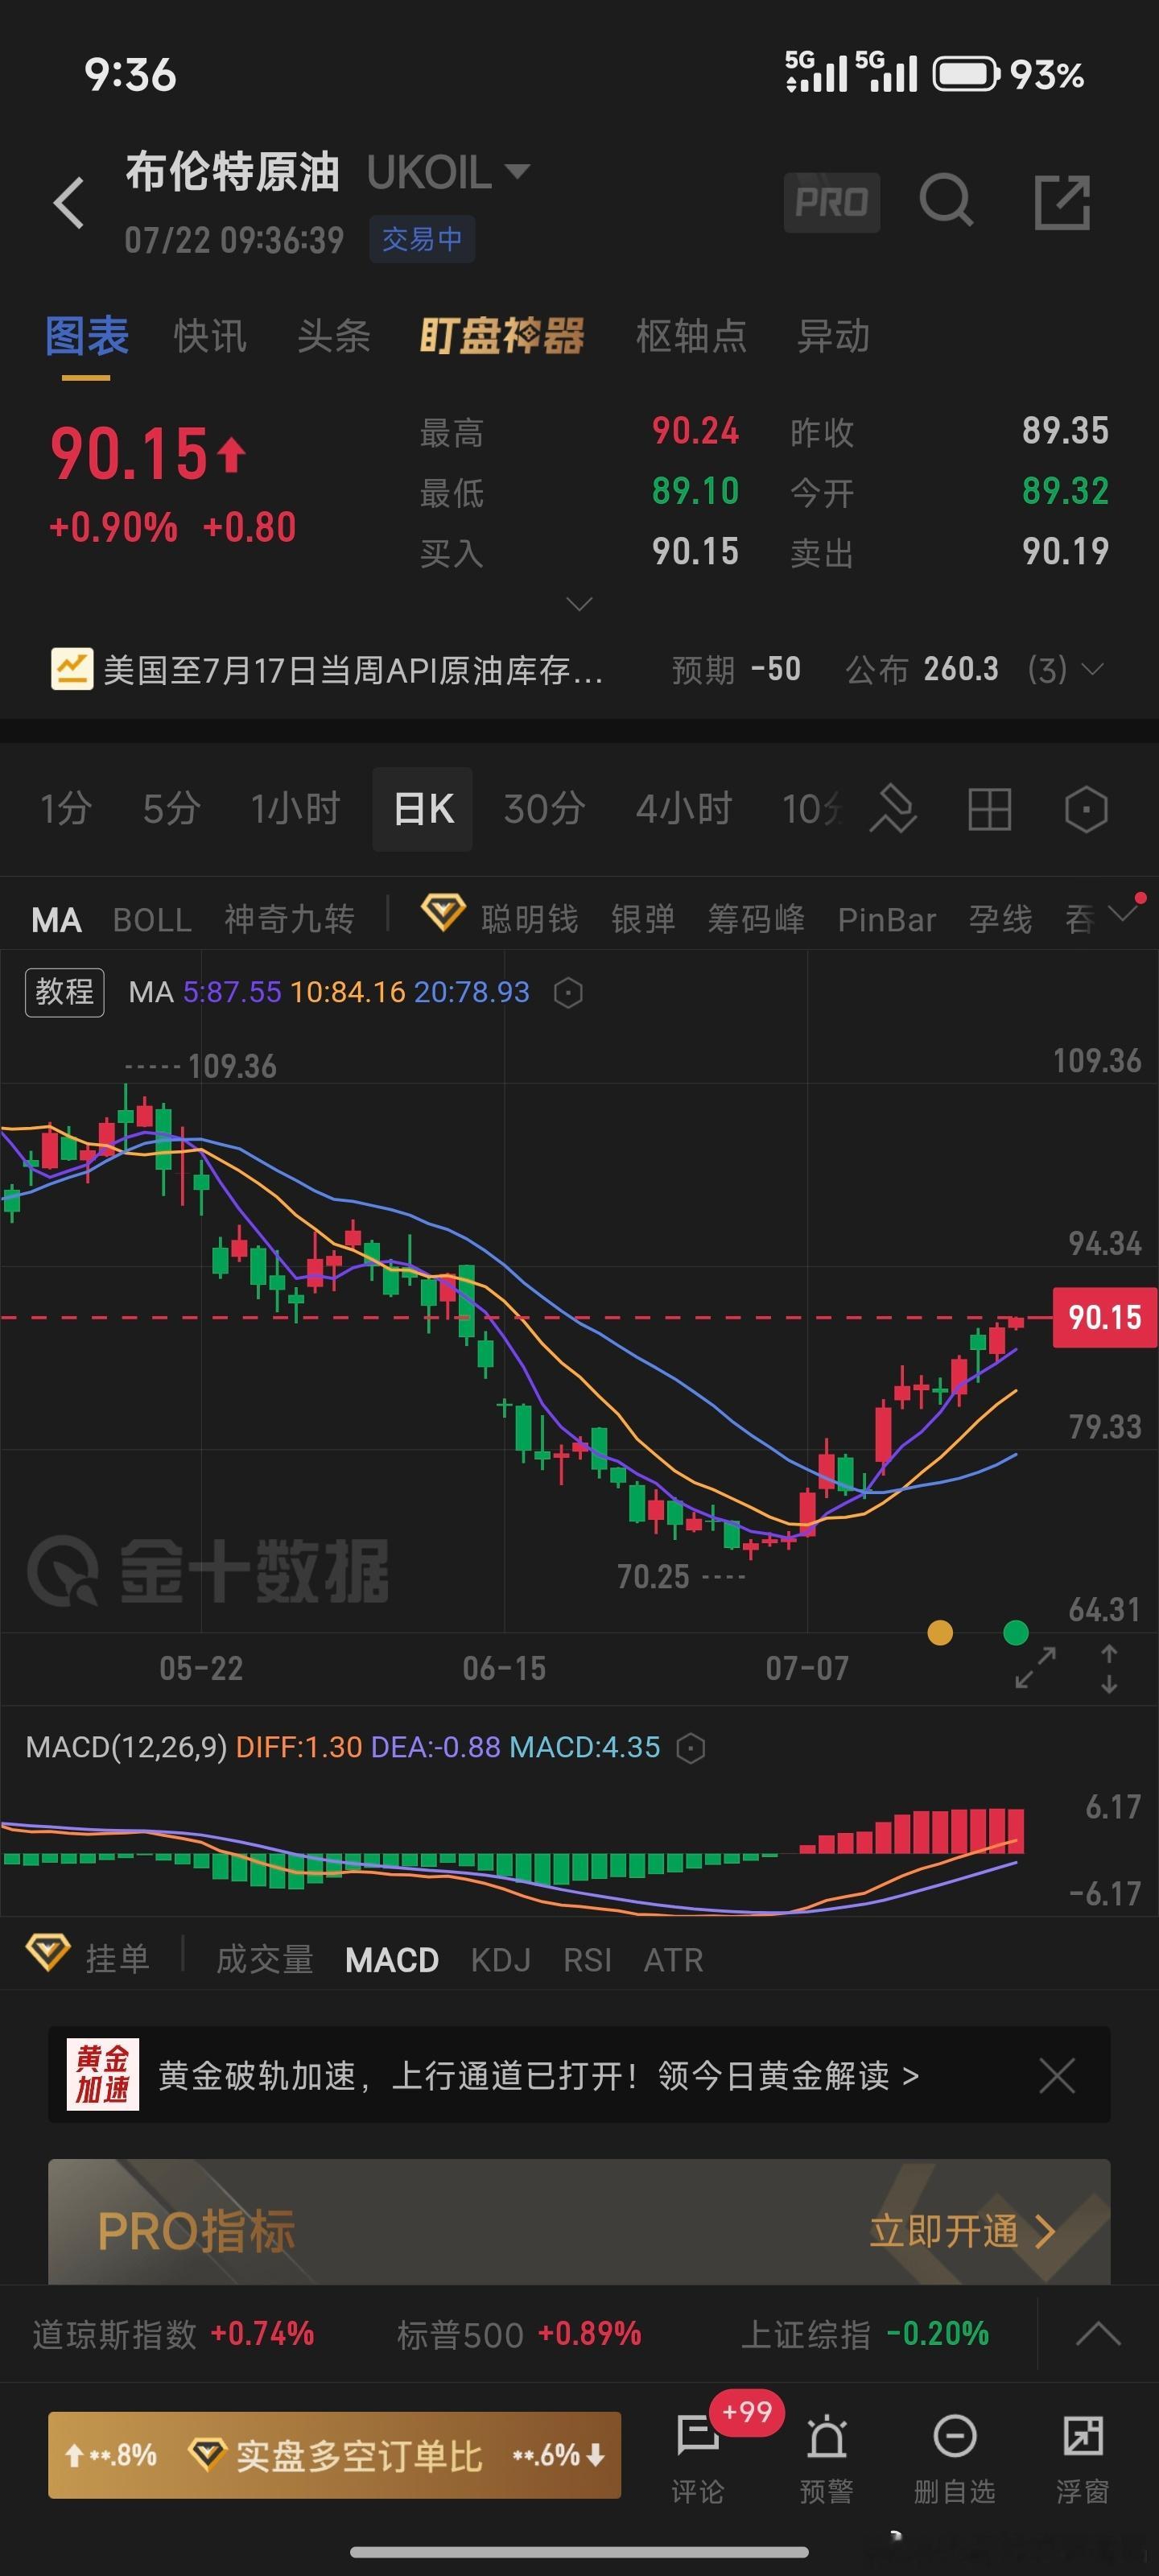Select 日K timeframe
1159x2576 pixels.
click(423, 809)
